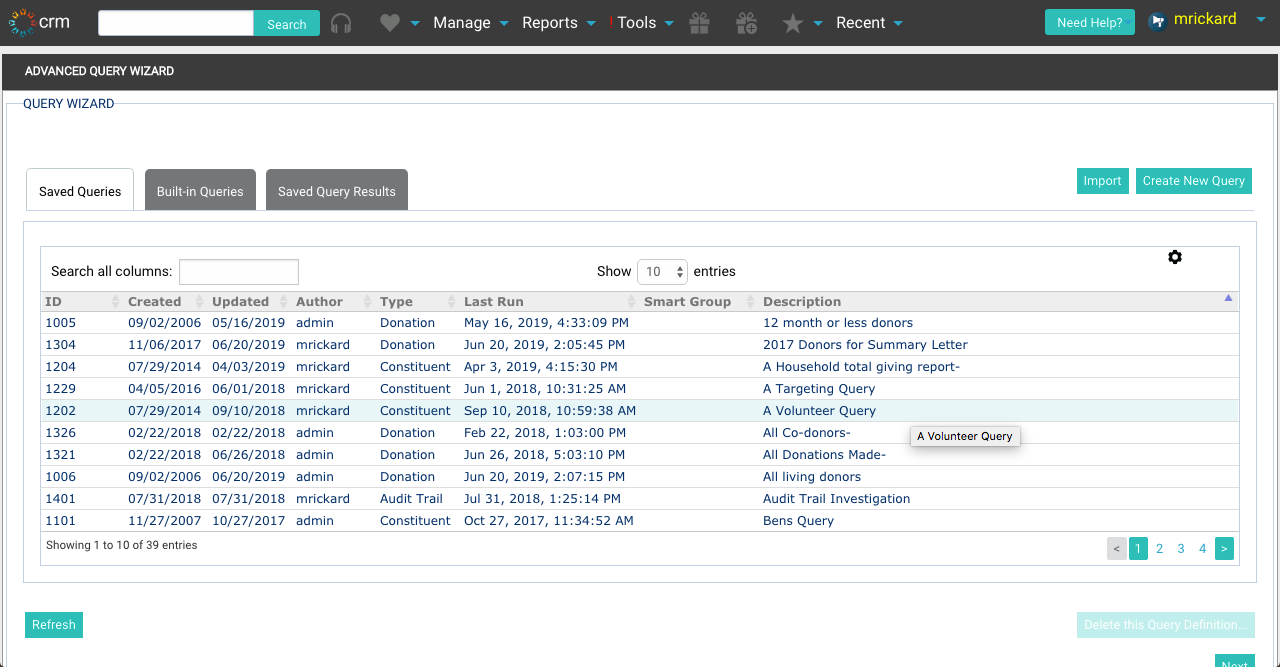The width and height of the screenshot is (1280, 667).
Task: Click the Create New Query button
Action: point(1193,181)
